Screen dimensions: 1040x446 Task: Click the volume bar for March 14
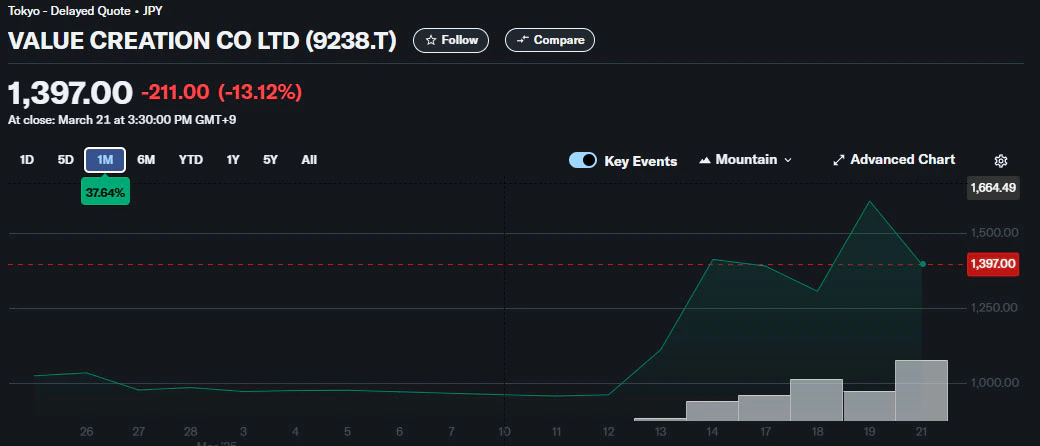click(712, 411)
